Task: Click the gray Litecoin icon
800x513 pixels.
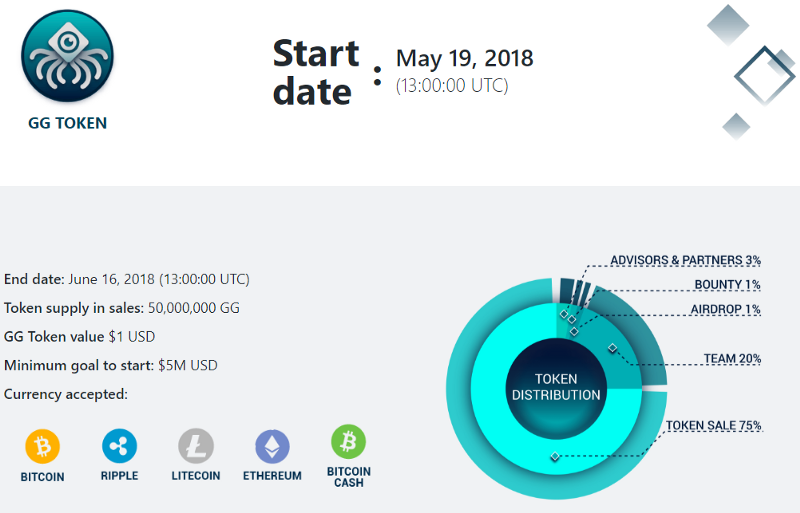Action: click(x=196, y=445)
